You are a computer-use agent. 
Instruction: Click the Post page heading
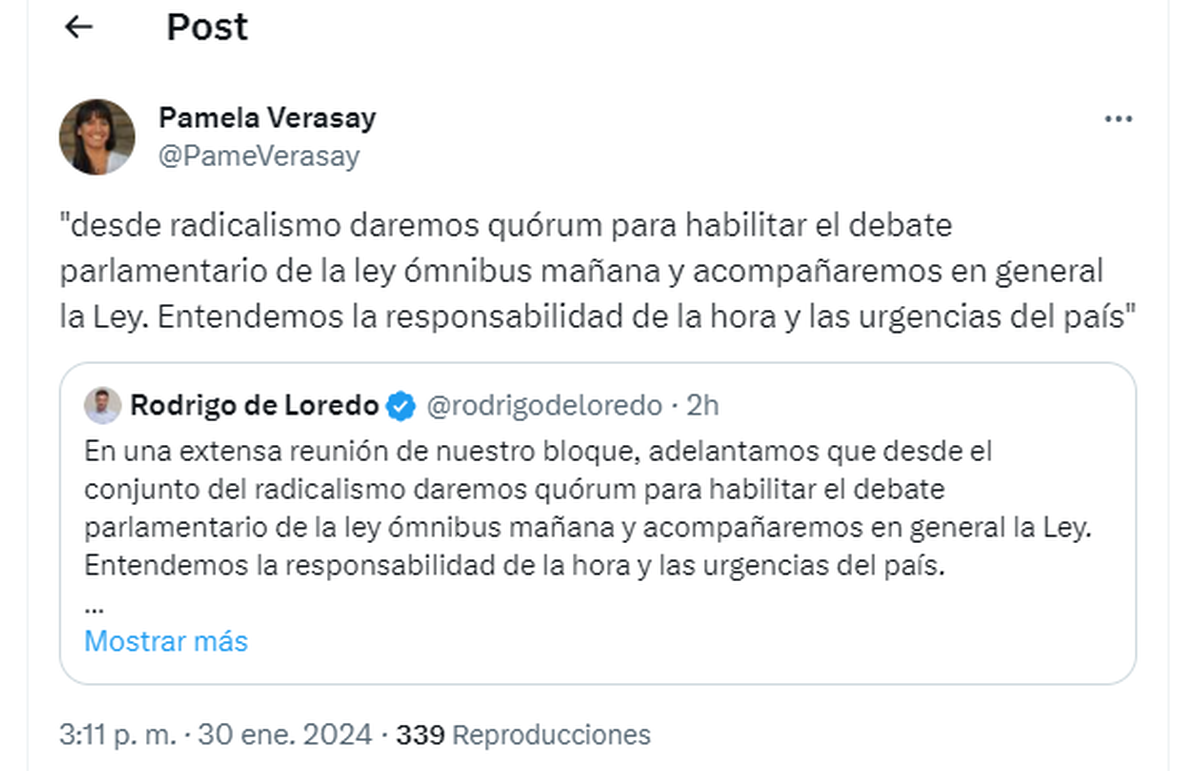[x=207, y=28]
